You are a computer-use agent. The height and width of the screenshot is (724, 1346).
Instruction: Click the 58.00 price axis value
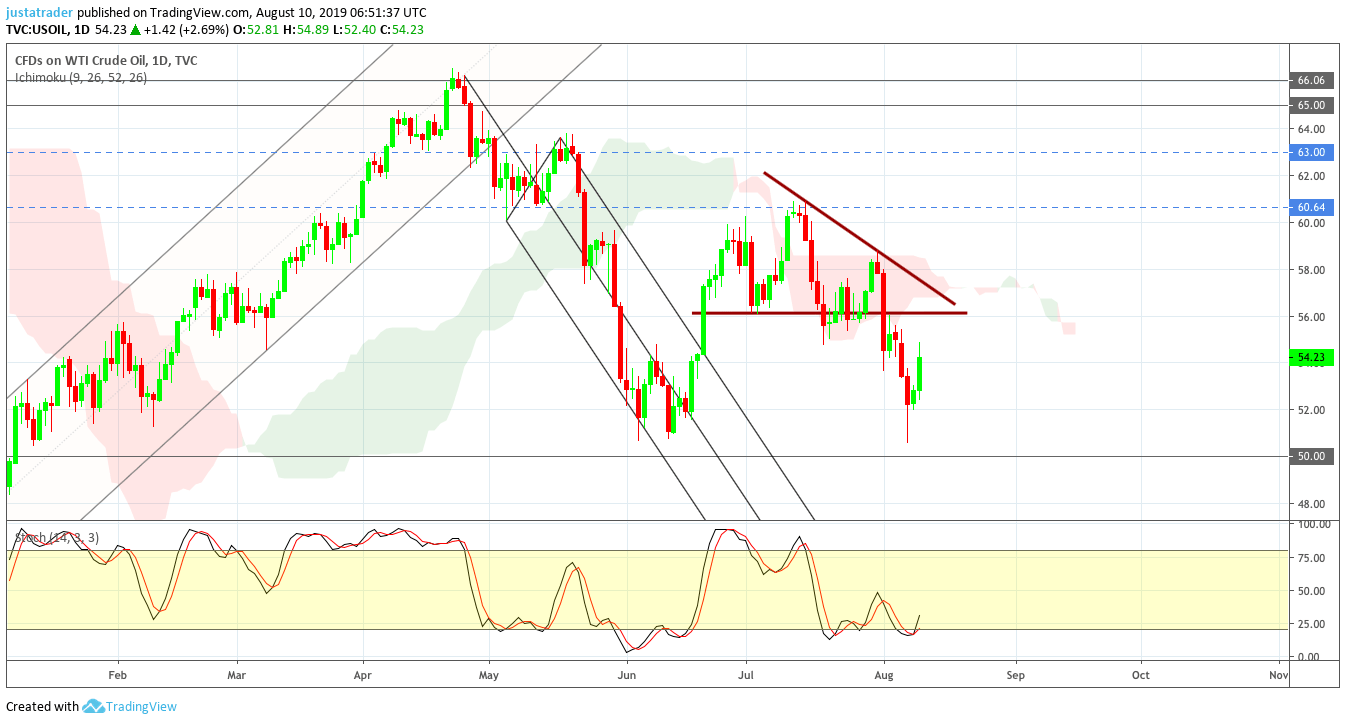[1311, 270]
